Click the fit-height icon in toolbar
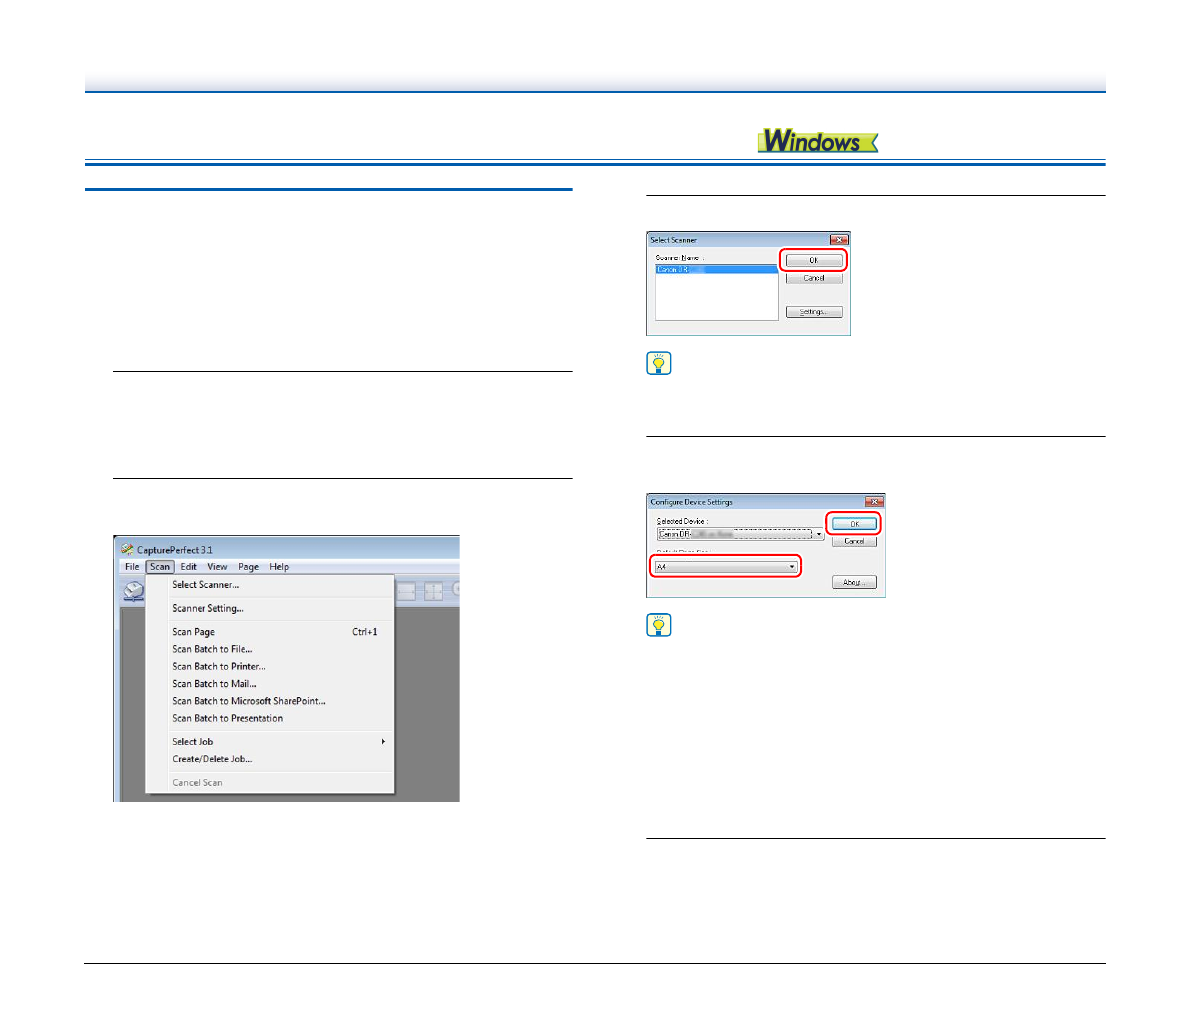 point(433,591)
